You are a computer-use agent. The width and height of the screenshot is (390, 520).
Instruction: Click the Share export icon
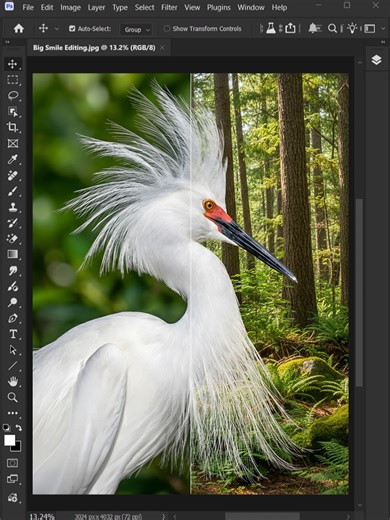[x=290, y=28]
